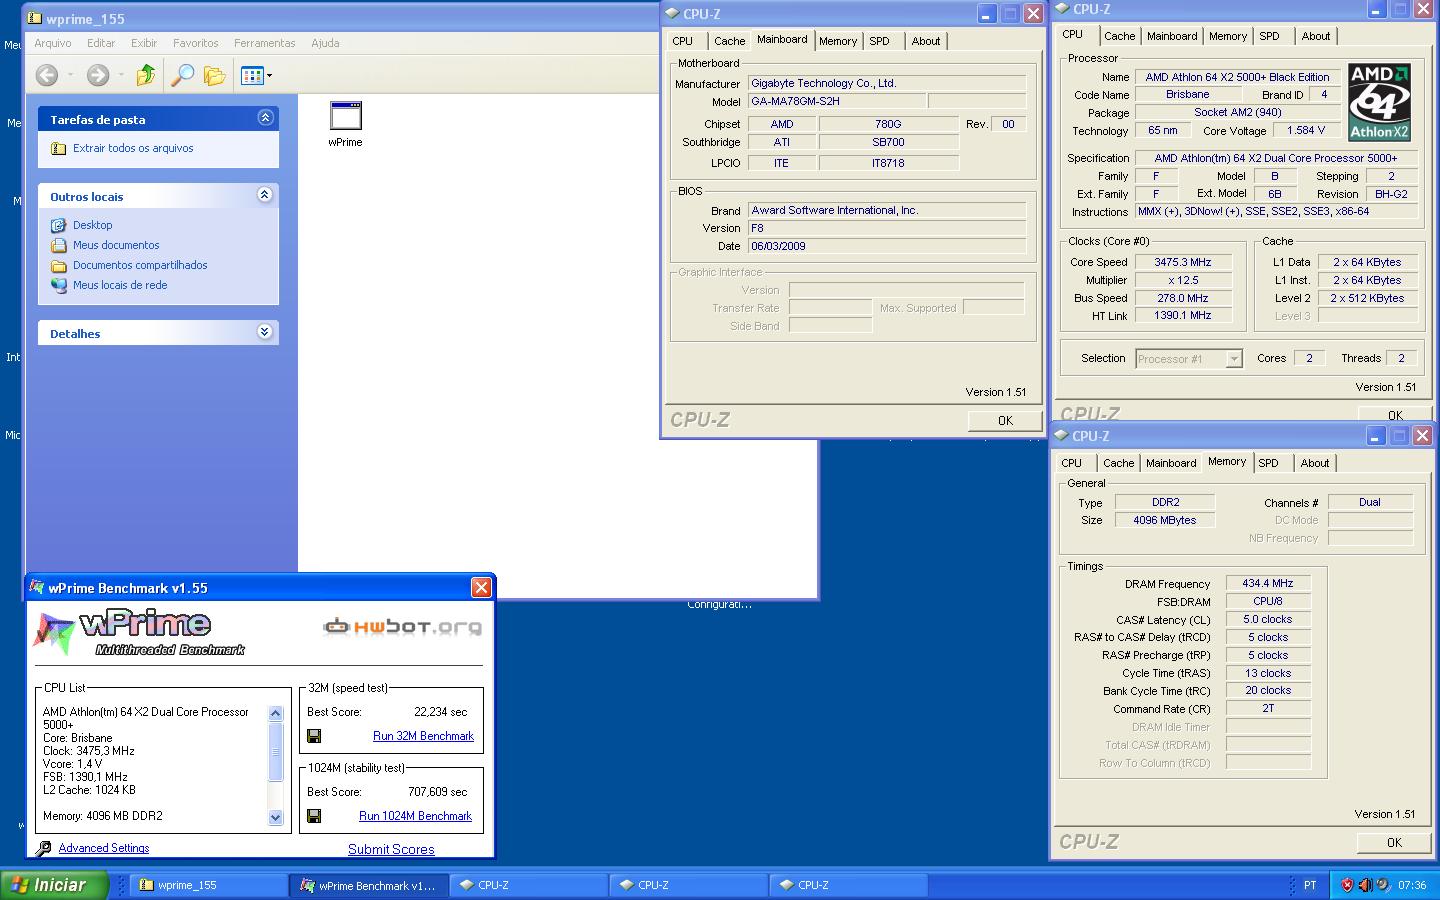Click the clock showing 07:36
The height and width of the screenshot is (900, 1440).
point(1412,885)
